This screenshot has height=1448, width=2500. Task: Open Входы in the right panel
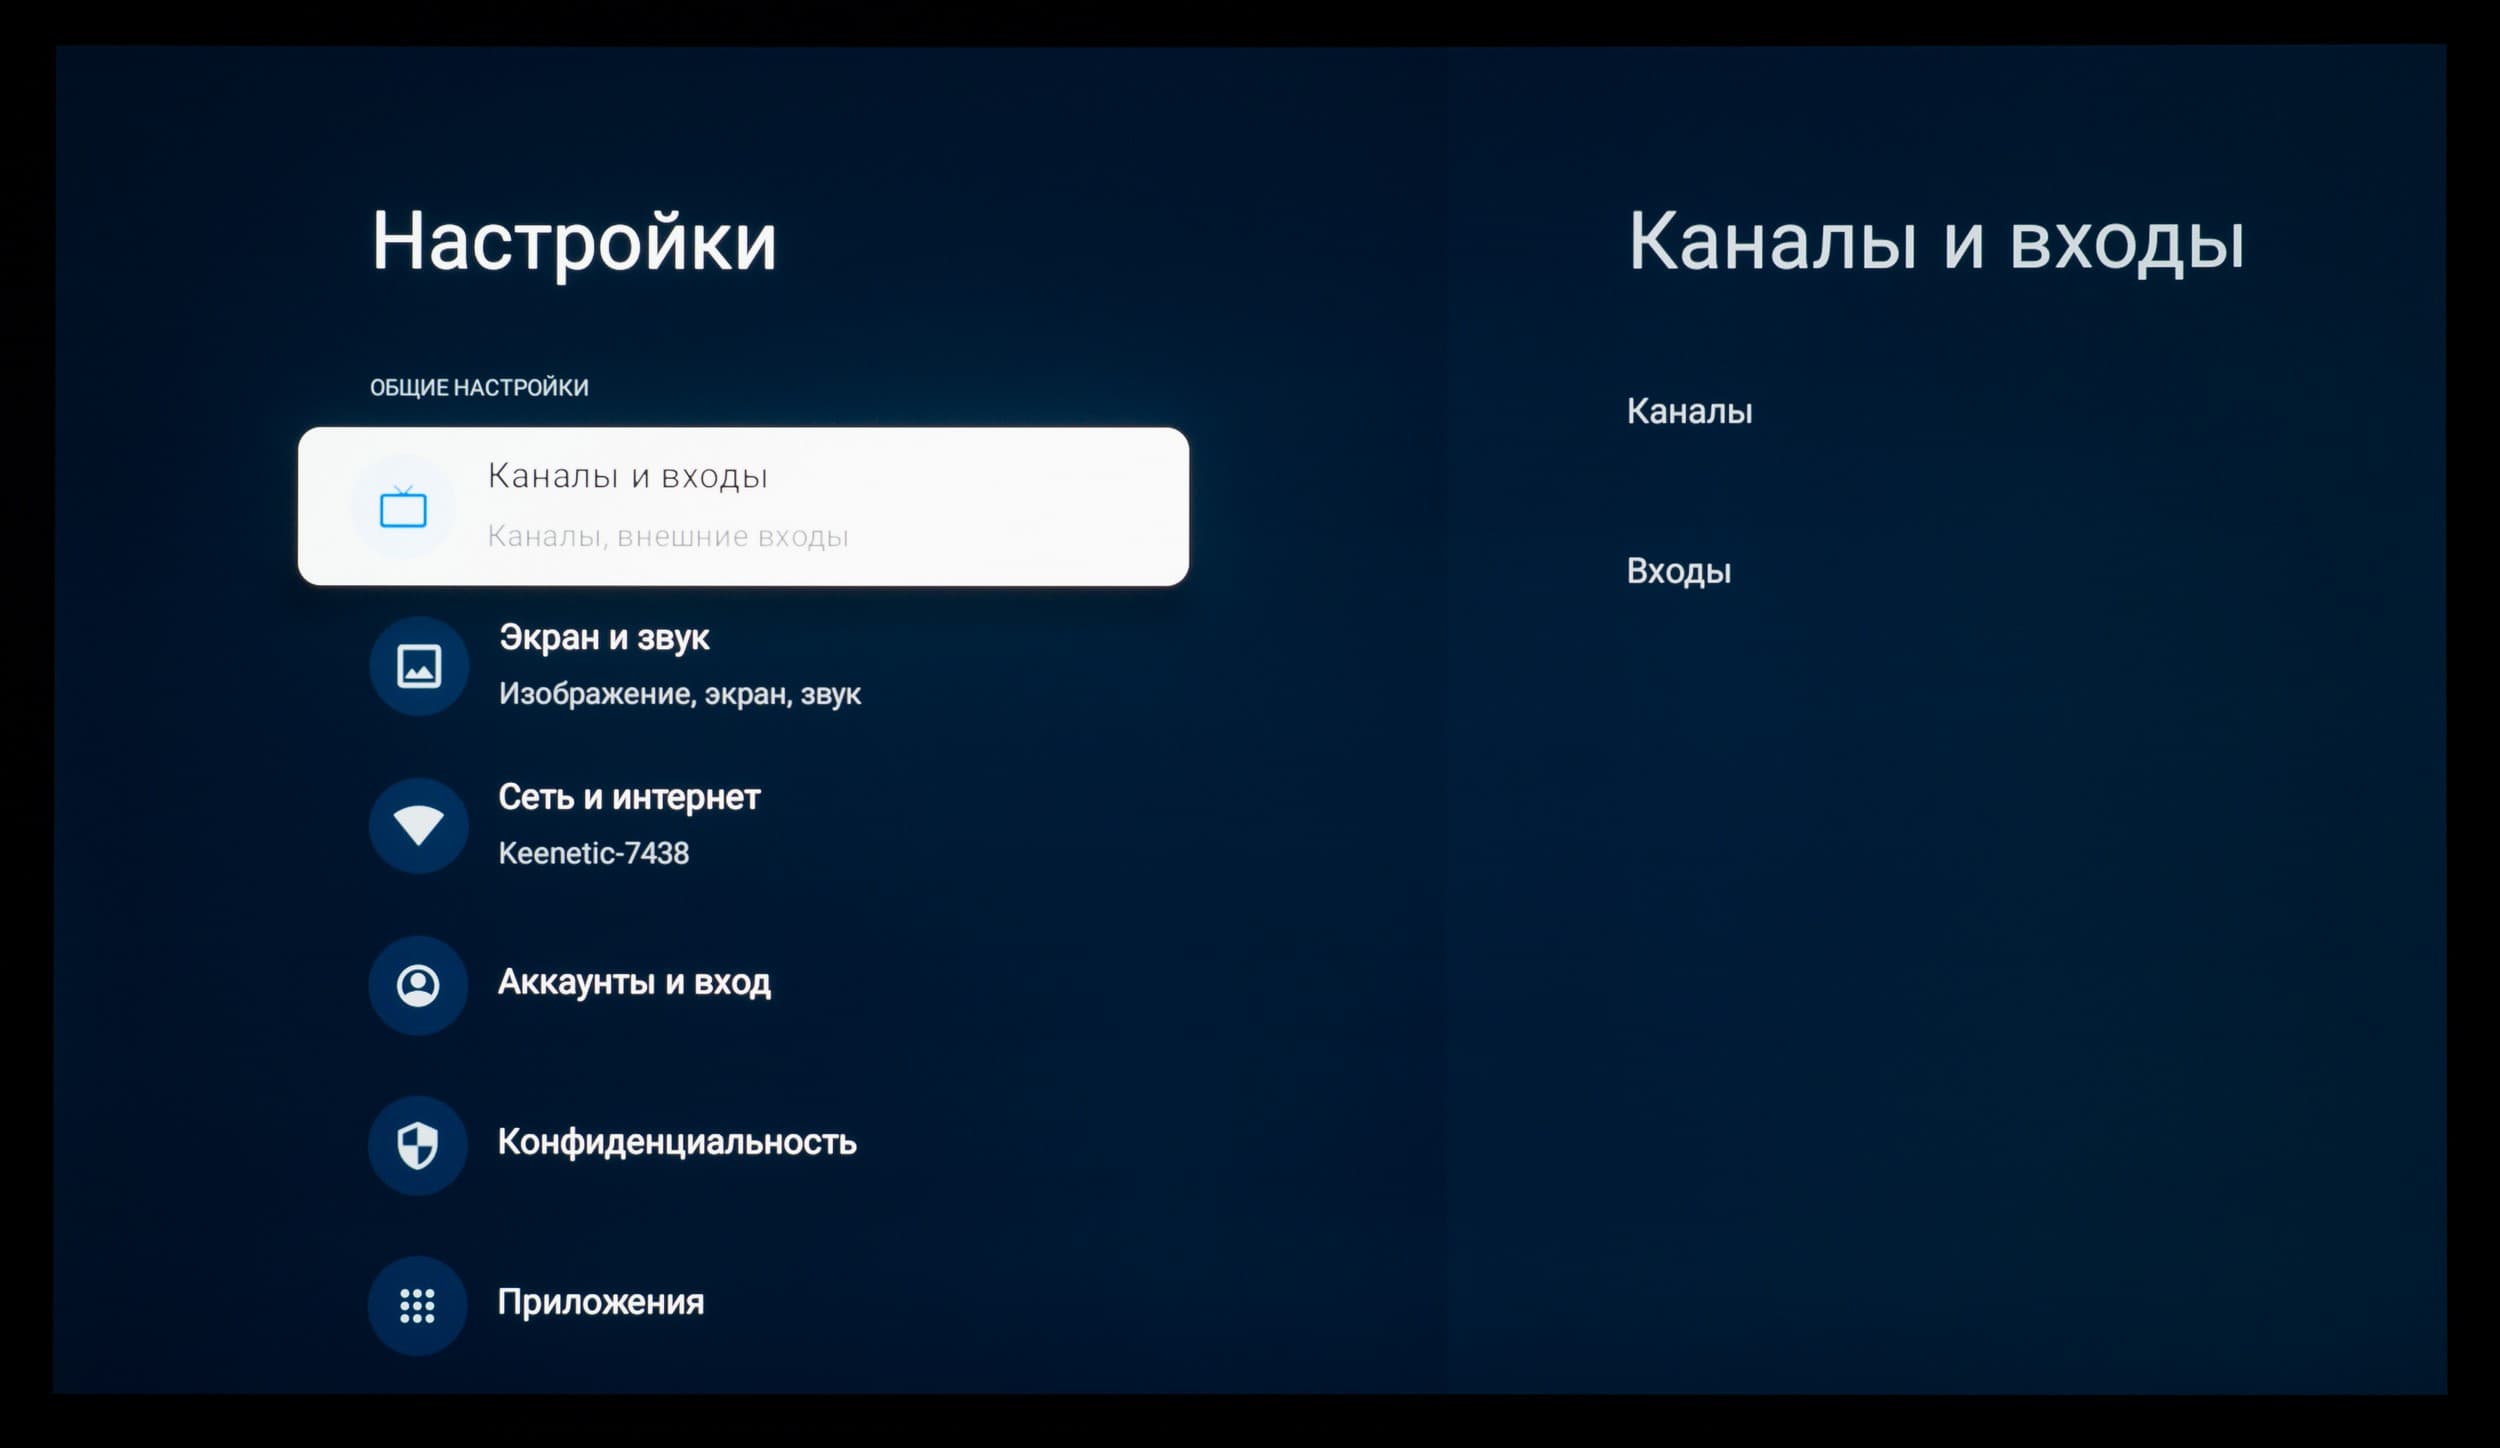click(1678, 571)
